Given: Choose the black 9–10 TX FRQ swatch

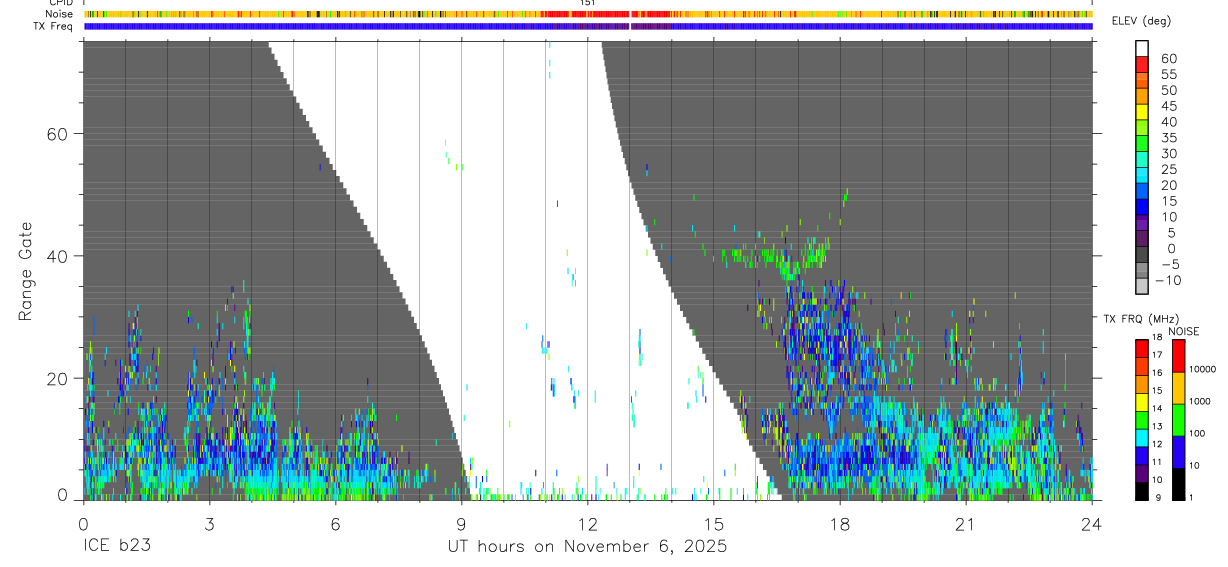Looking at the screenshot, I should tap(1142, 491).
